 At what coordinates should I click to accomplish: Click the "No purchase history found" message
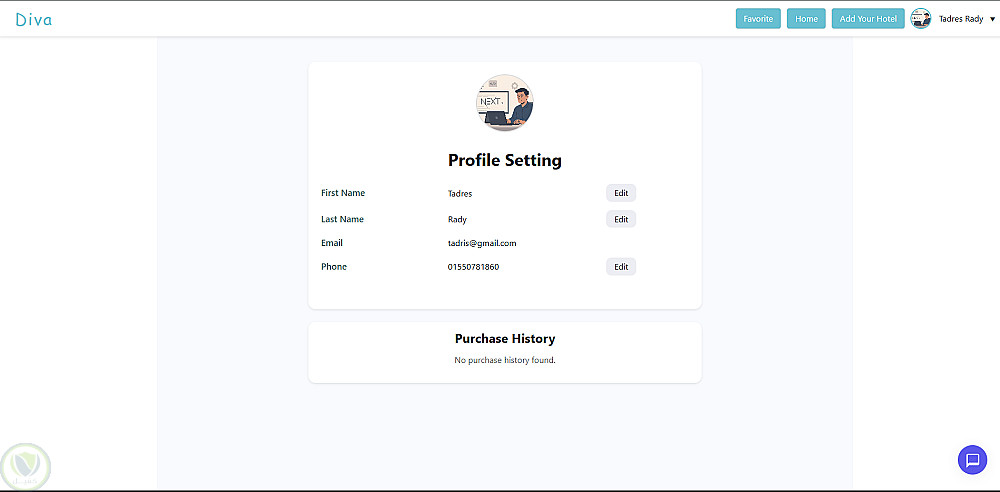pos(505,360)
